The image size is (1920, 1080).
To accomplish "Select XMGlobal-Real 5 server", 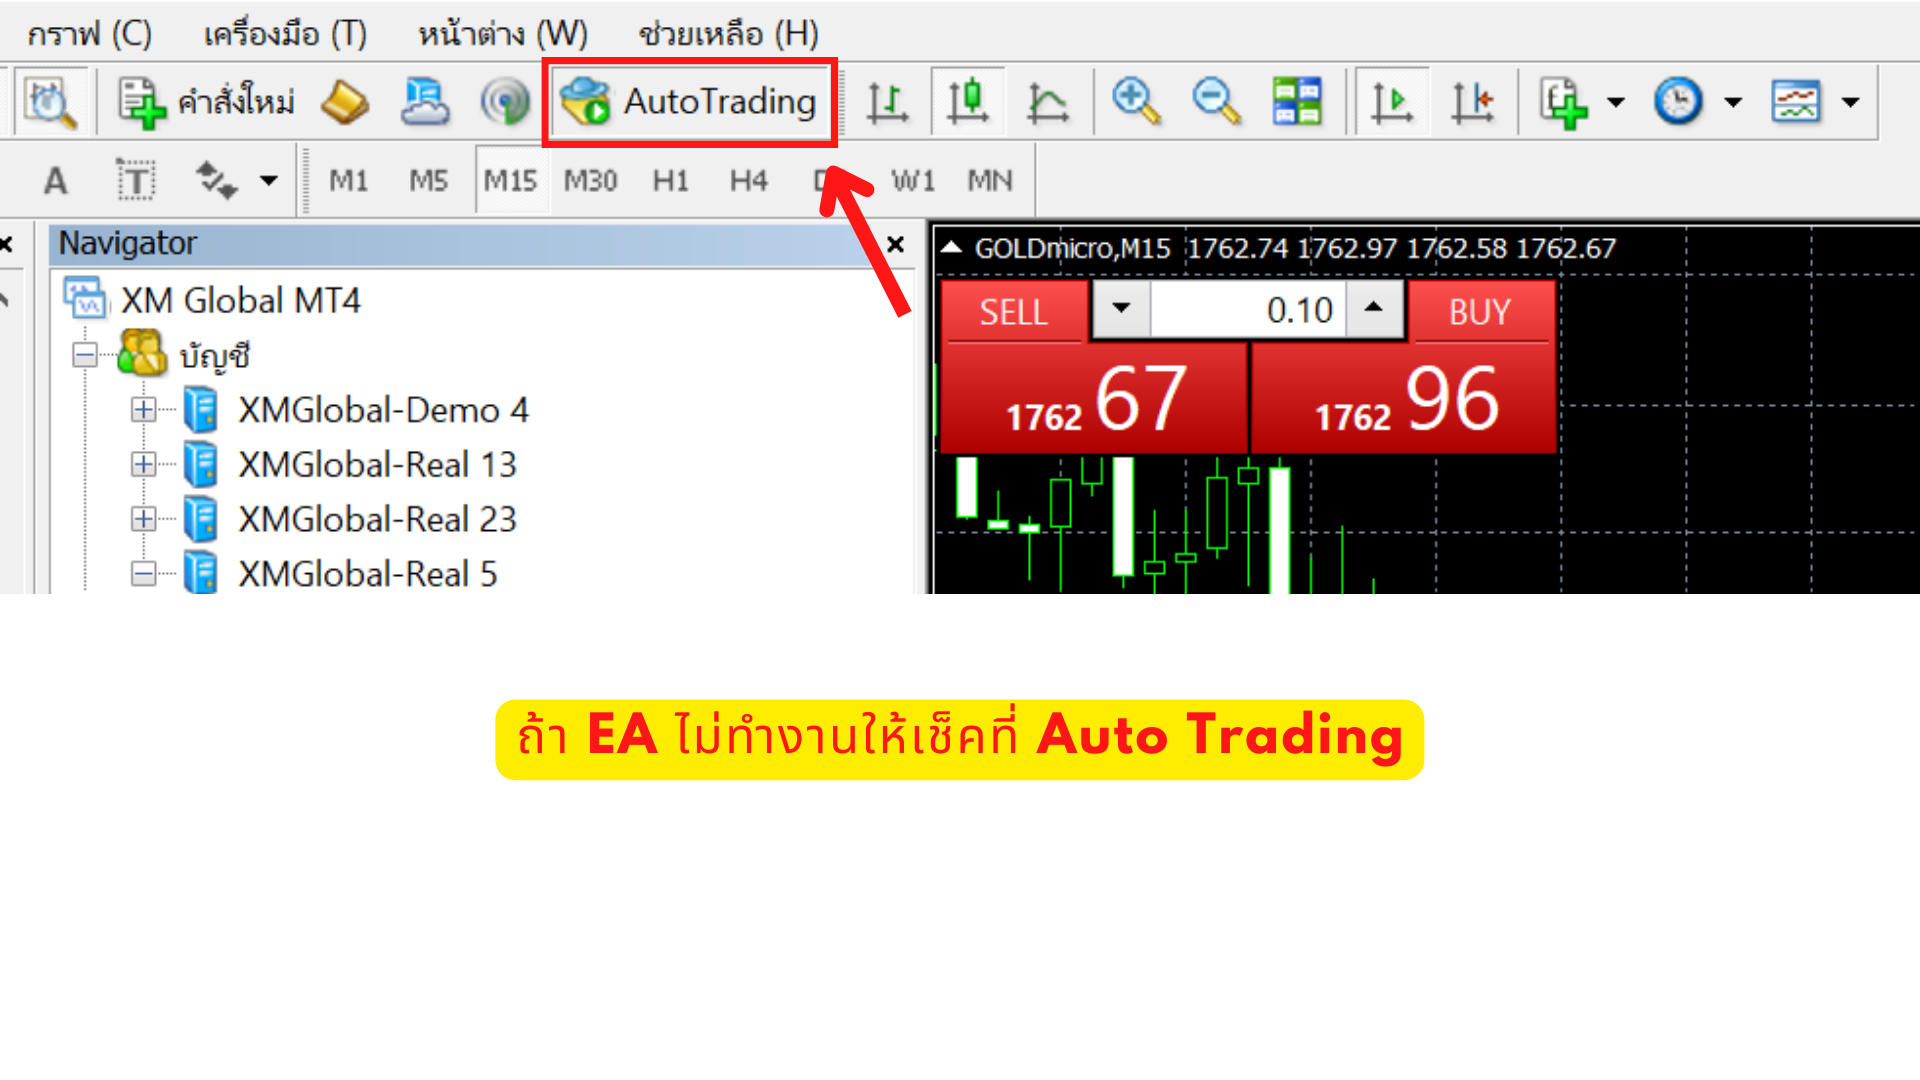I will 367,574.
